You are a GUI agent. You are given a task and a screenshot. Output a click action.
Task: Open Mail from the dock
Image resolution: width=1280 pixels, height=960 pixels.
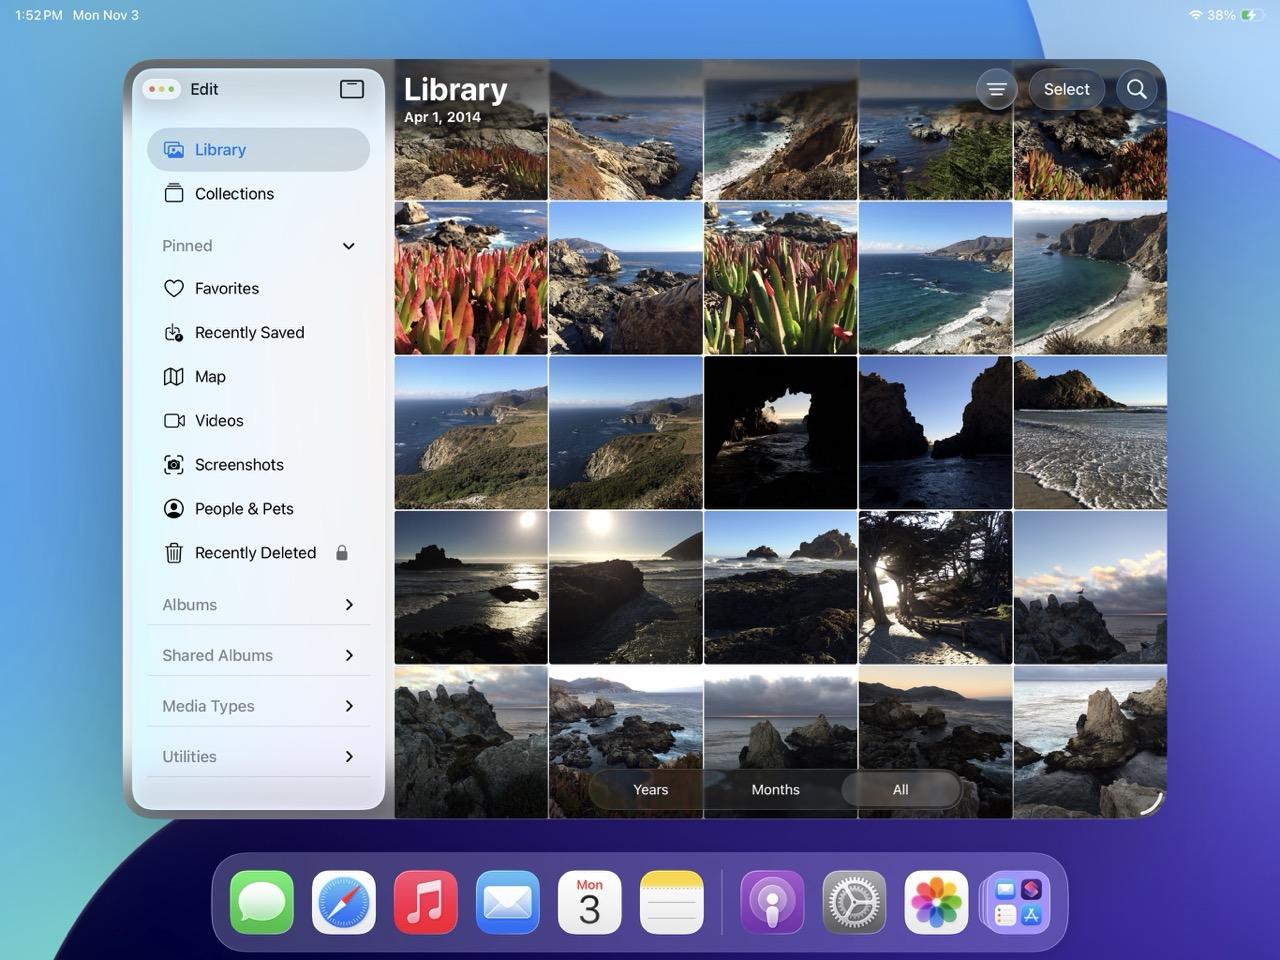508,902
